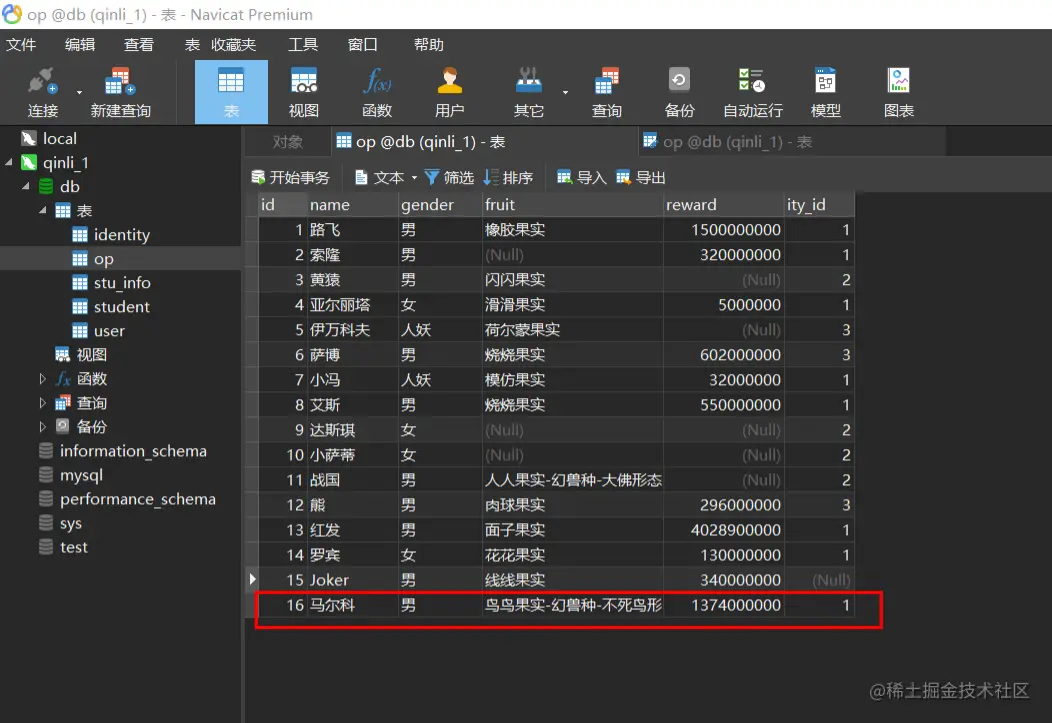Click the reward column header
The height and width of the screenshot is (723, 1052).
(723, 205)
